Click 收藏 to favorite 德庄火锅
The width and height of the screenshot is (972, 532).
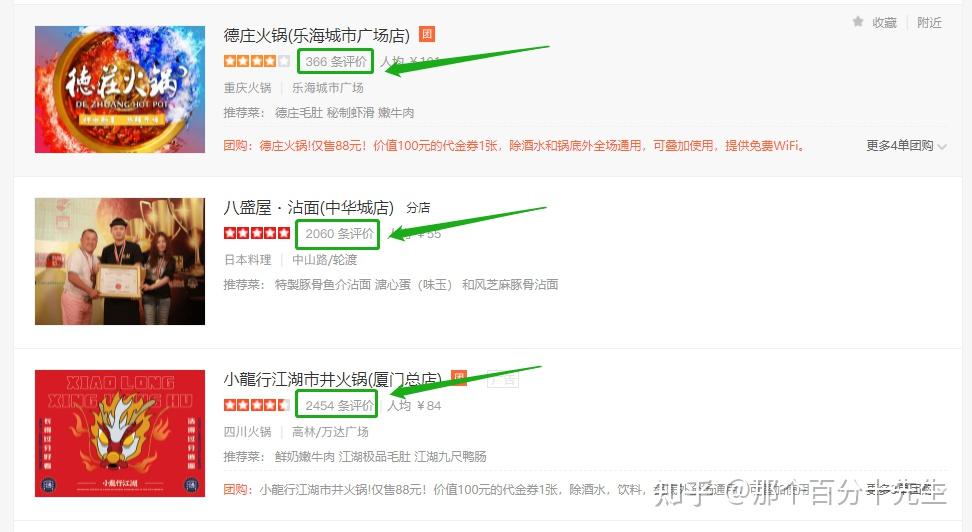coord(884,22)
